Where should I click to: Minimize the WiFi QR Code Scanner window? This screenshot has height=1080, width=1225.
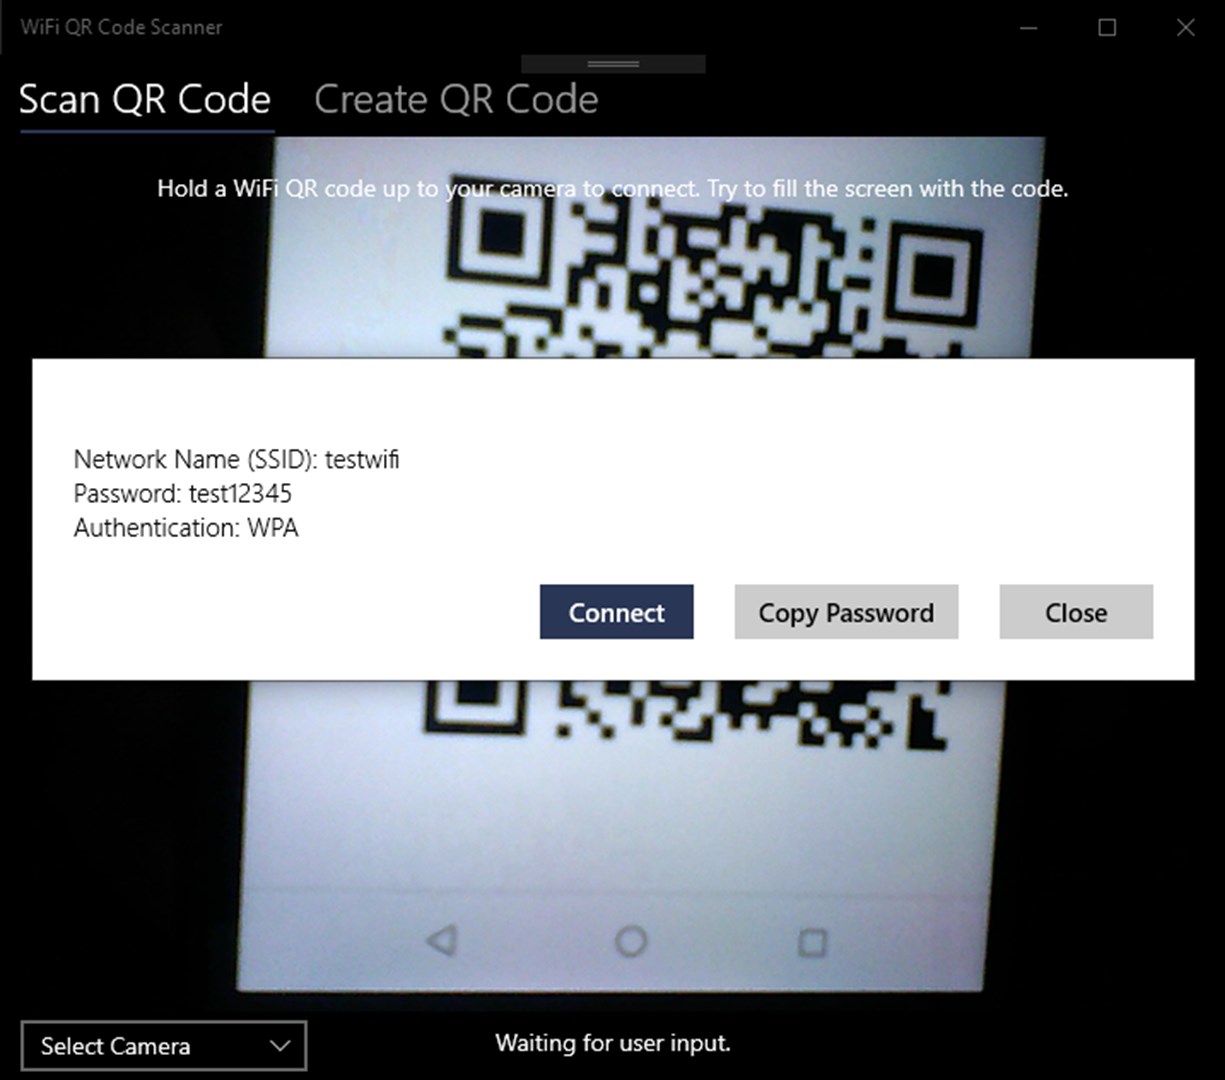click(1028, 27)
